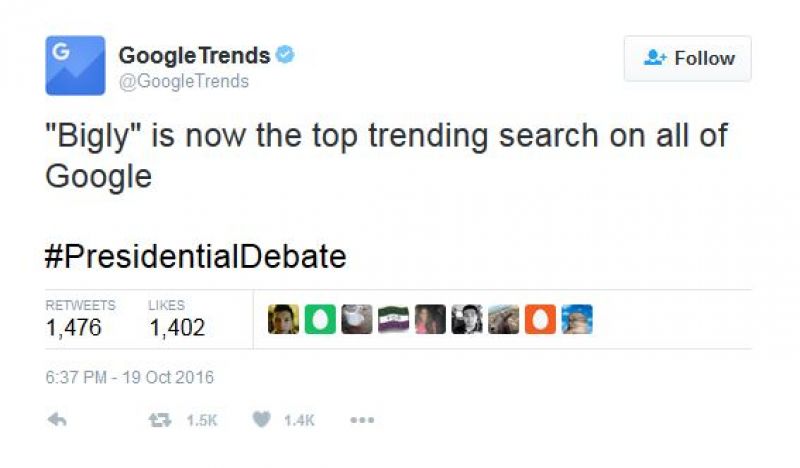Retweet using the retweet arrows icon
This screenshot has width=800, height=468.
coord(157,421)
